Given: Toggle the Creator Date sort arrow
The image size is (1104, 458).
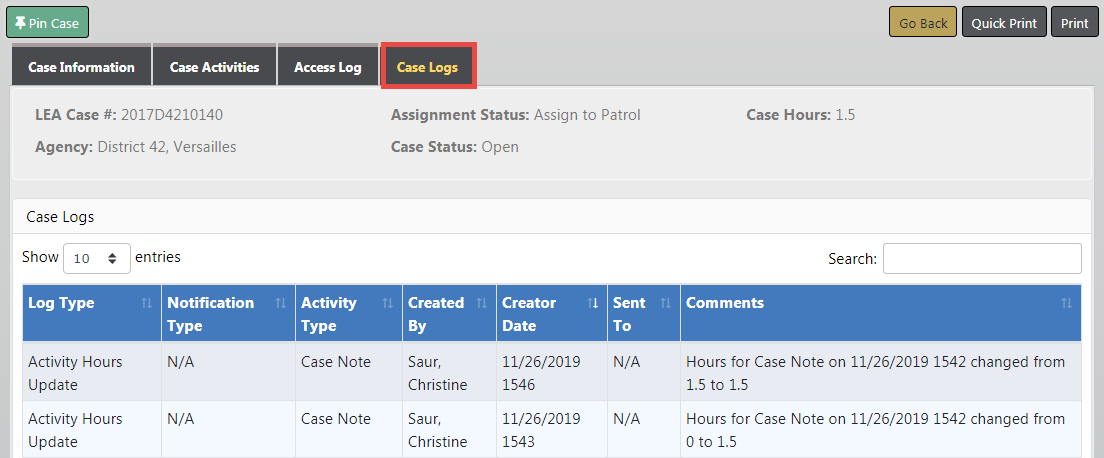Looking at the screenshot, I should point(593,303).
